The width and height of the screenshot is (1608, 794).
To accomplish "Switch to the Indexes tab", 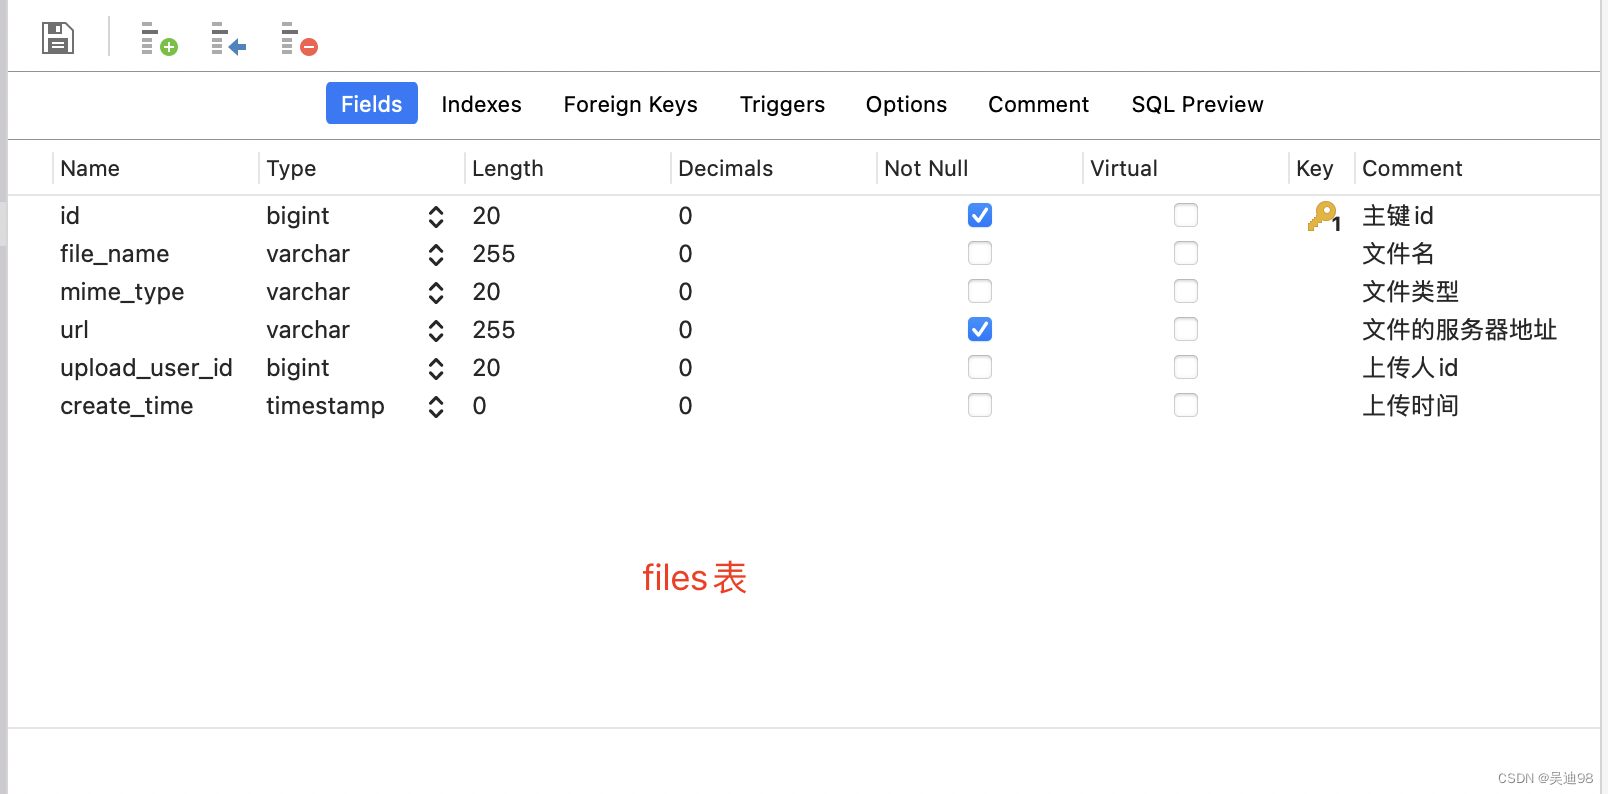I will [481, 104].
